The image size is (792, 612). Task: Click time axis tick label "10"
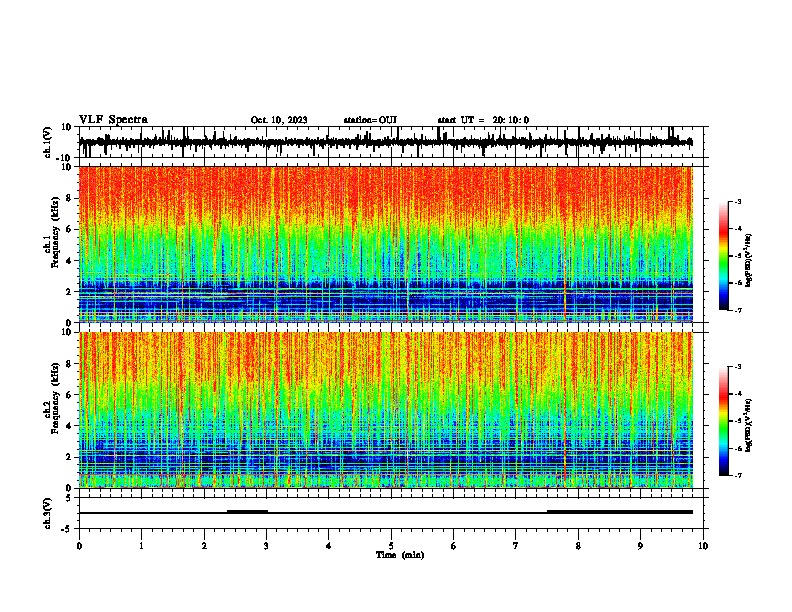tap(703, 546)
